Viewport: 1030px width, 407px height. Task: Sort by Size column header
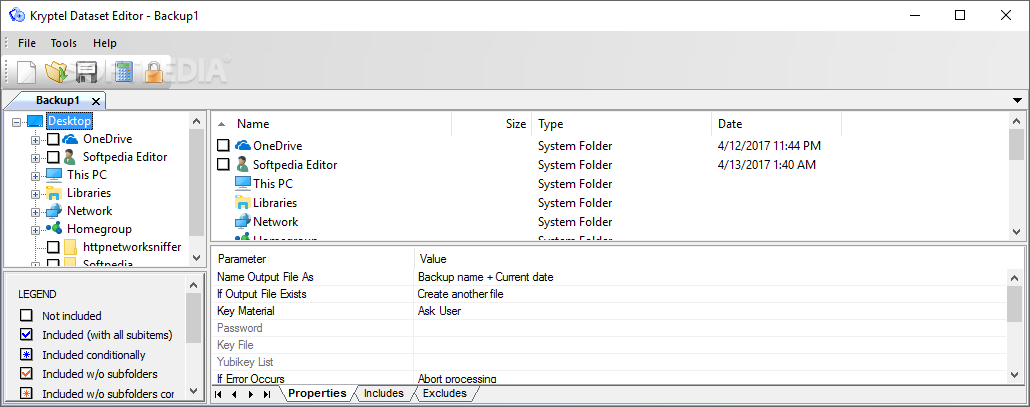pos(492,123)
